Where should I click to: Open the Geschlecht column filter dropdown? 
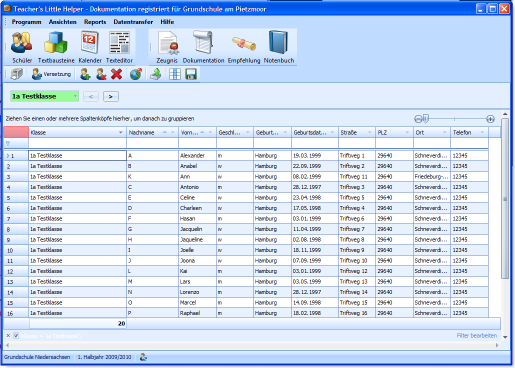pyautogui.click(x=247, y=132)
